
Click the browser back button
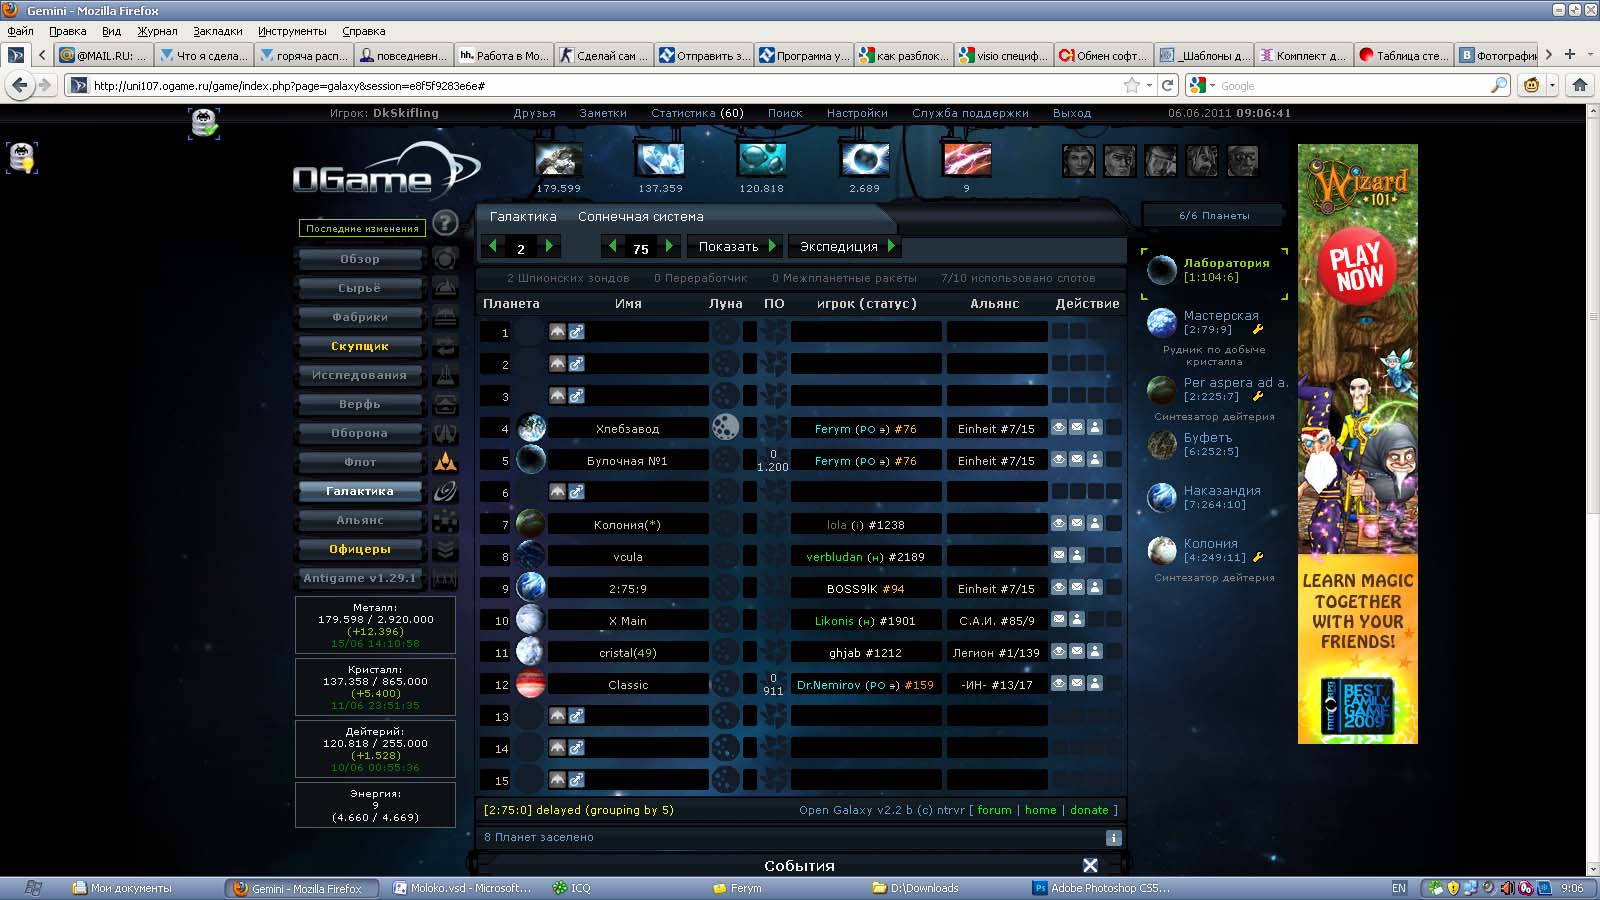click(20, 85)
